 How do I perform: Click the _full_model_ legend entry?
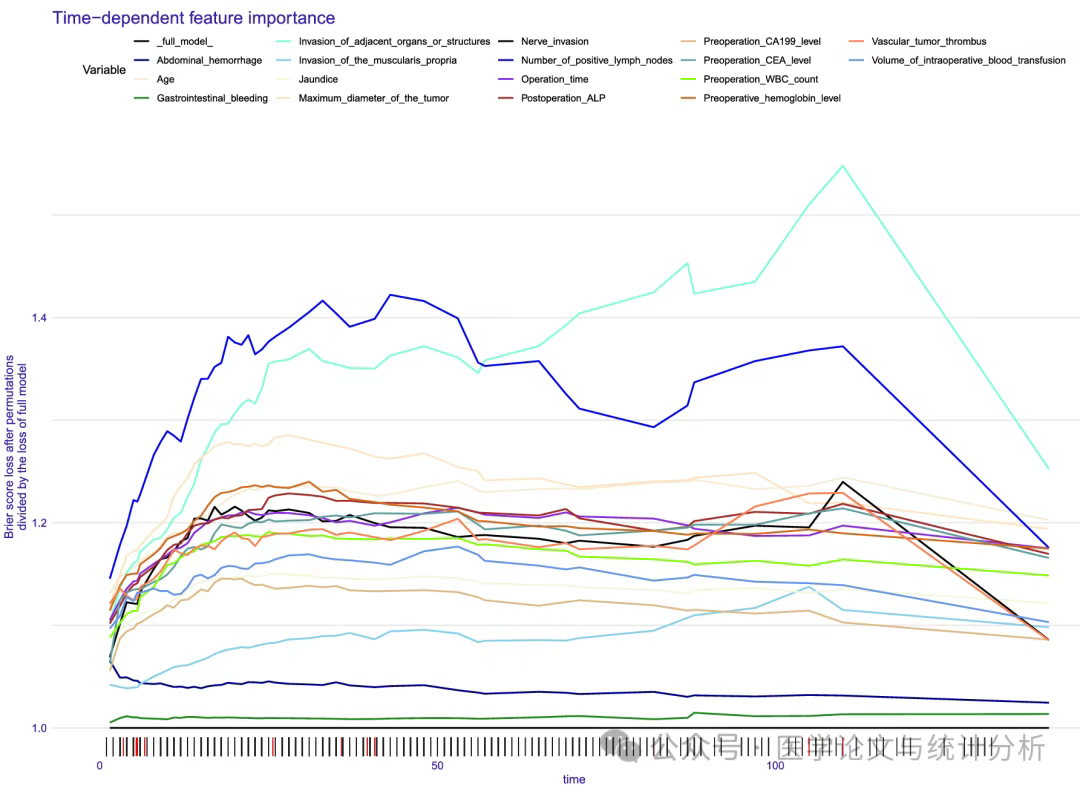[173, 41]
